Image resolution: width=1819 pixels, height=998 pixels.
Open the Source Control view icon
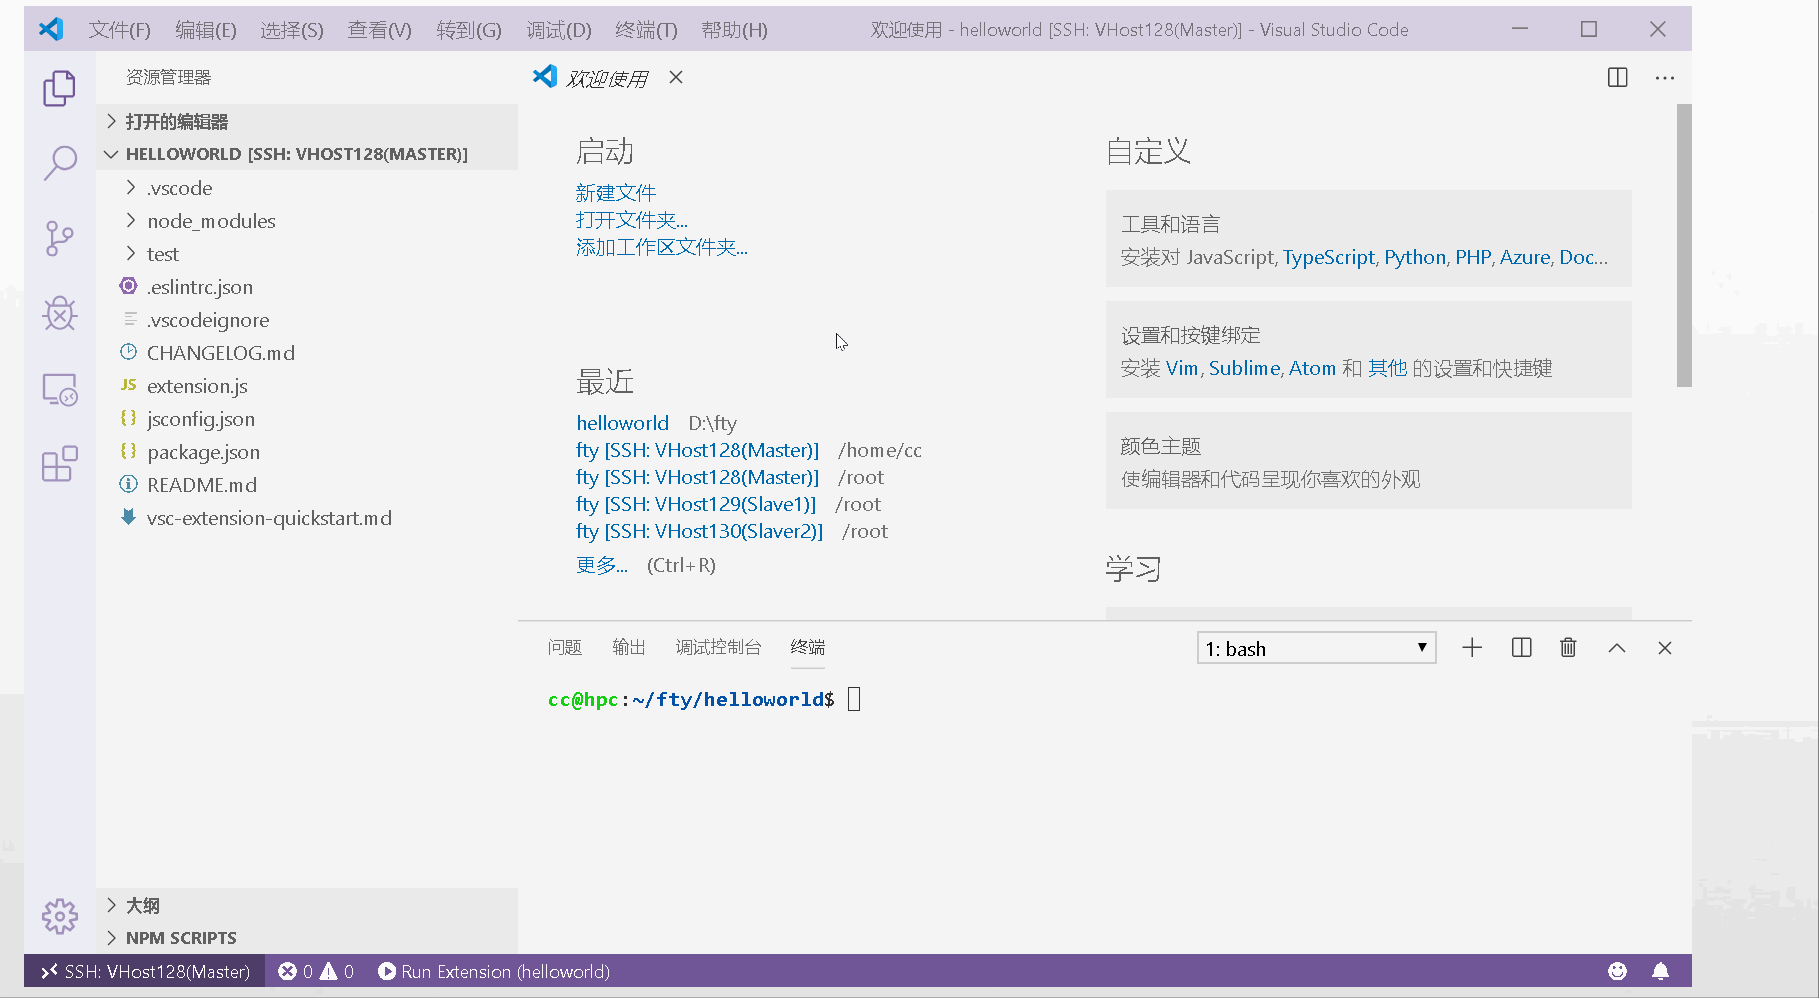[x=59, y=238]
